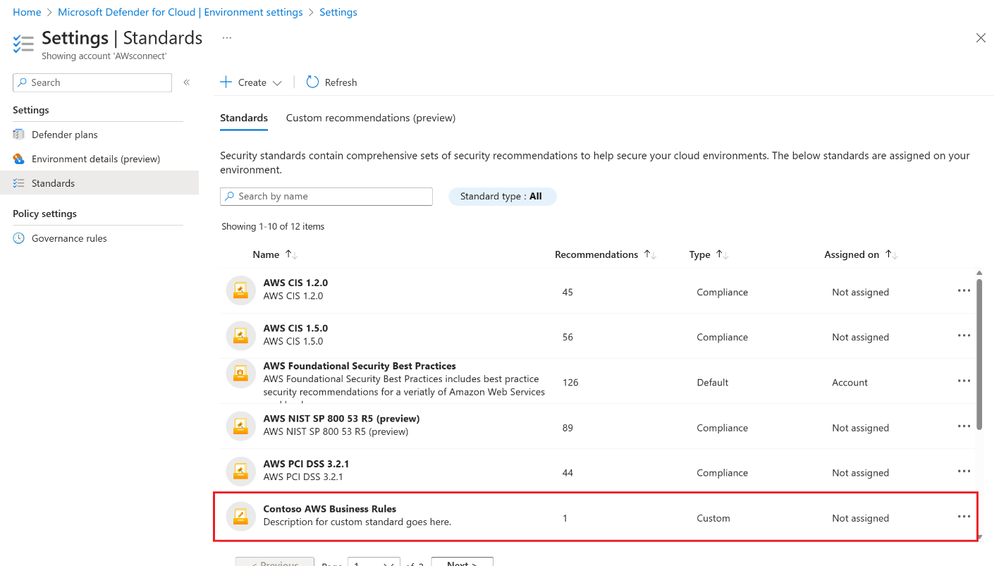Open AWS Foundational Security Best Practices name
Screen dimensions: 999x566
[359, 366]
